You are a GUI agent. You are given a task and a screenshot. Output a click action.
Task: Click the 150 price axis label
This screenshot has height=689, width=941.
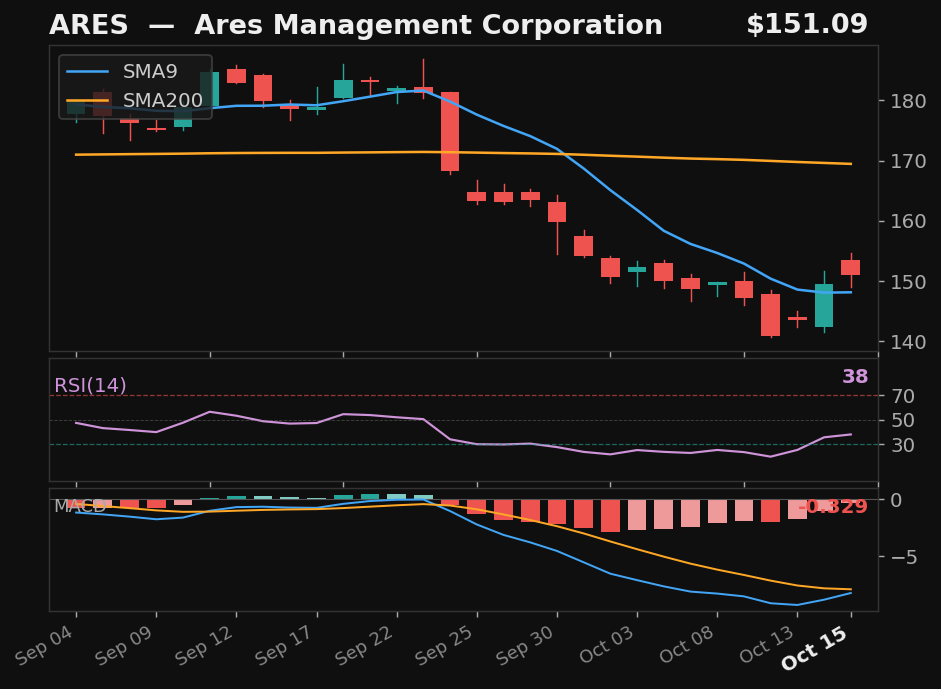point(907,281)
